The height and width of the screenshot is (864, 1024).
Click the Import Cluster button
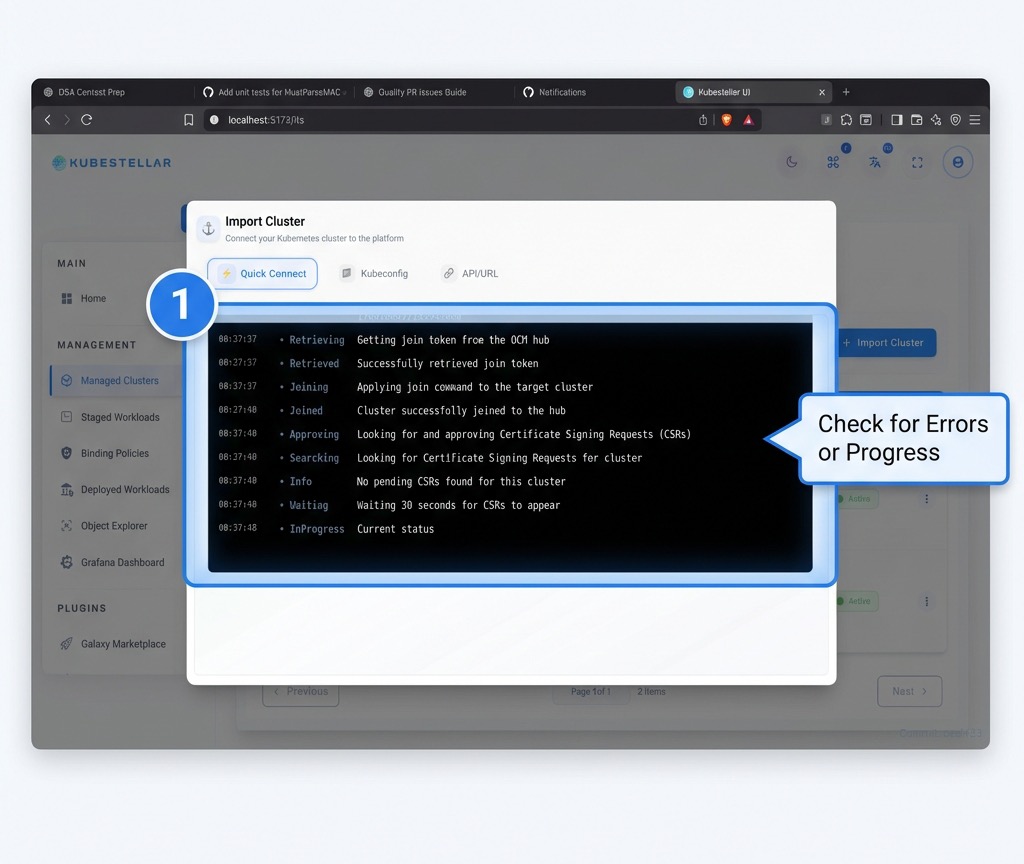886,343
